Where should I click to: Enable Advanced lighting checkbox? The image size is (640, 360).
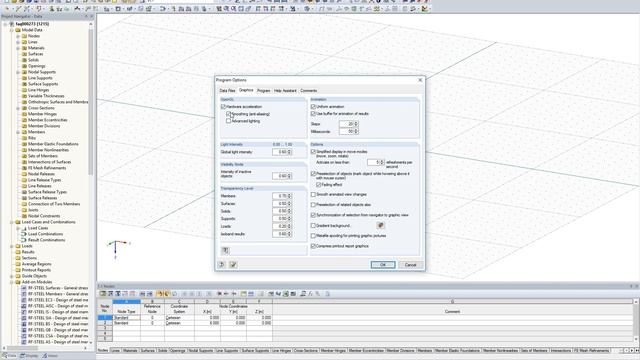point(229,121)
